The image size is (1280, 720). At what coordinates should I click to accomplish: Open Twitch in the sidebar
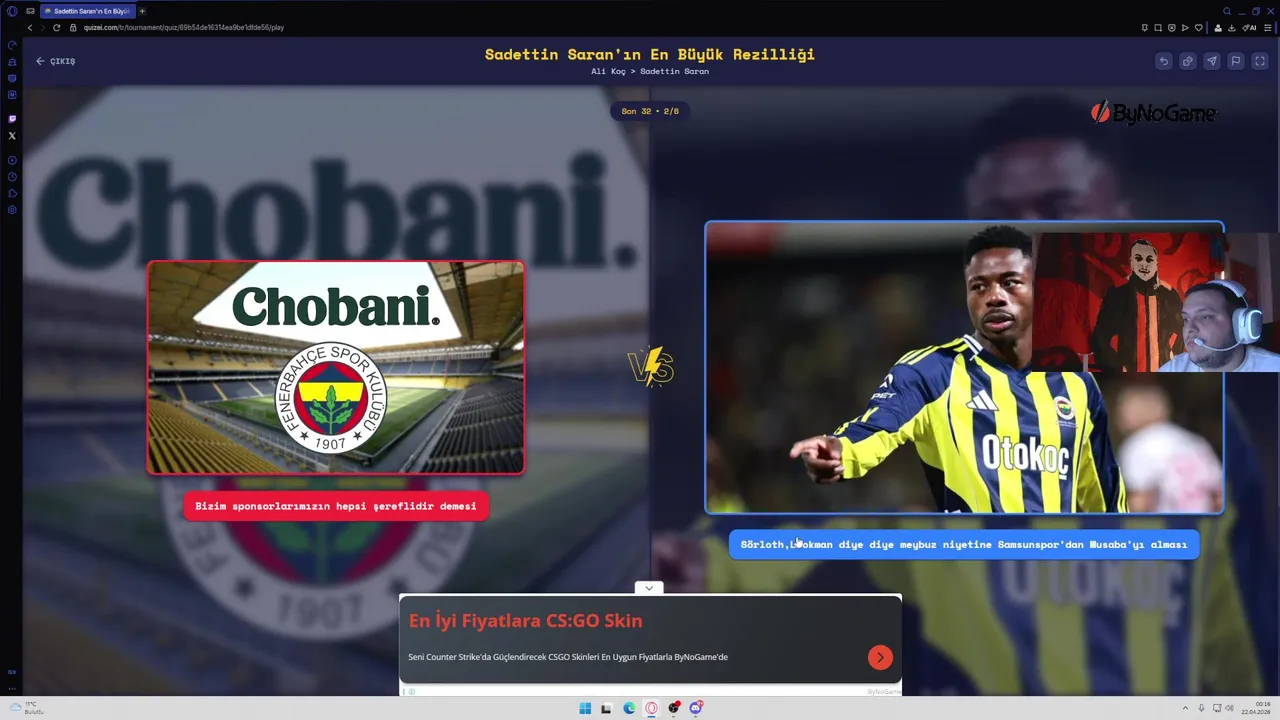pos(12,118)
